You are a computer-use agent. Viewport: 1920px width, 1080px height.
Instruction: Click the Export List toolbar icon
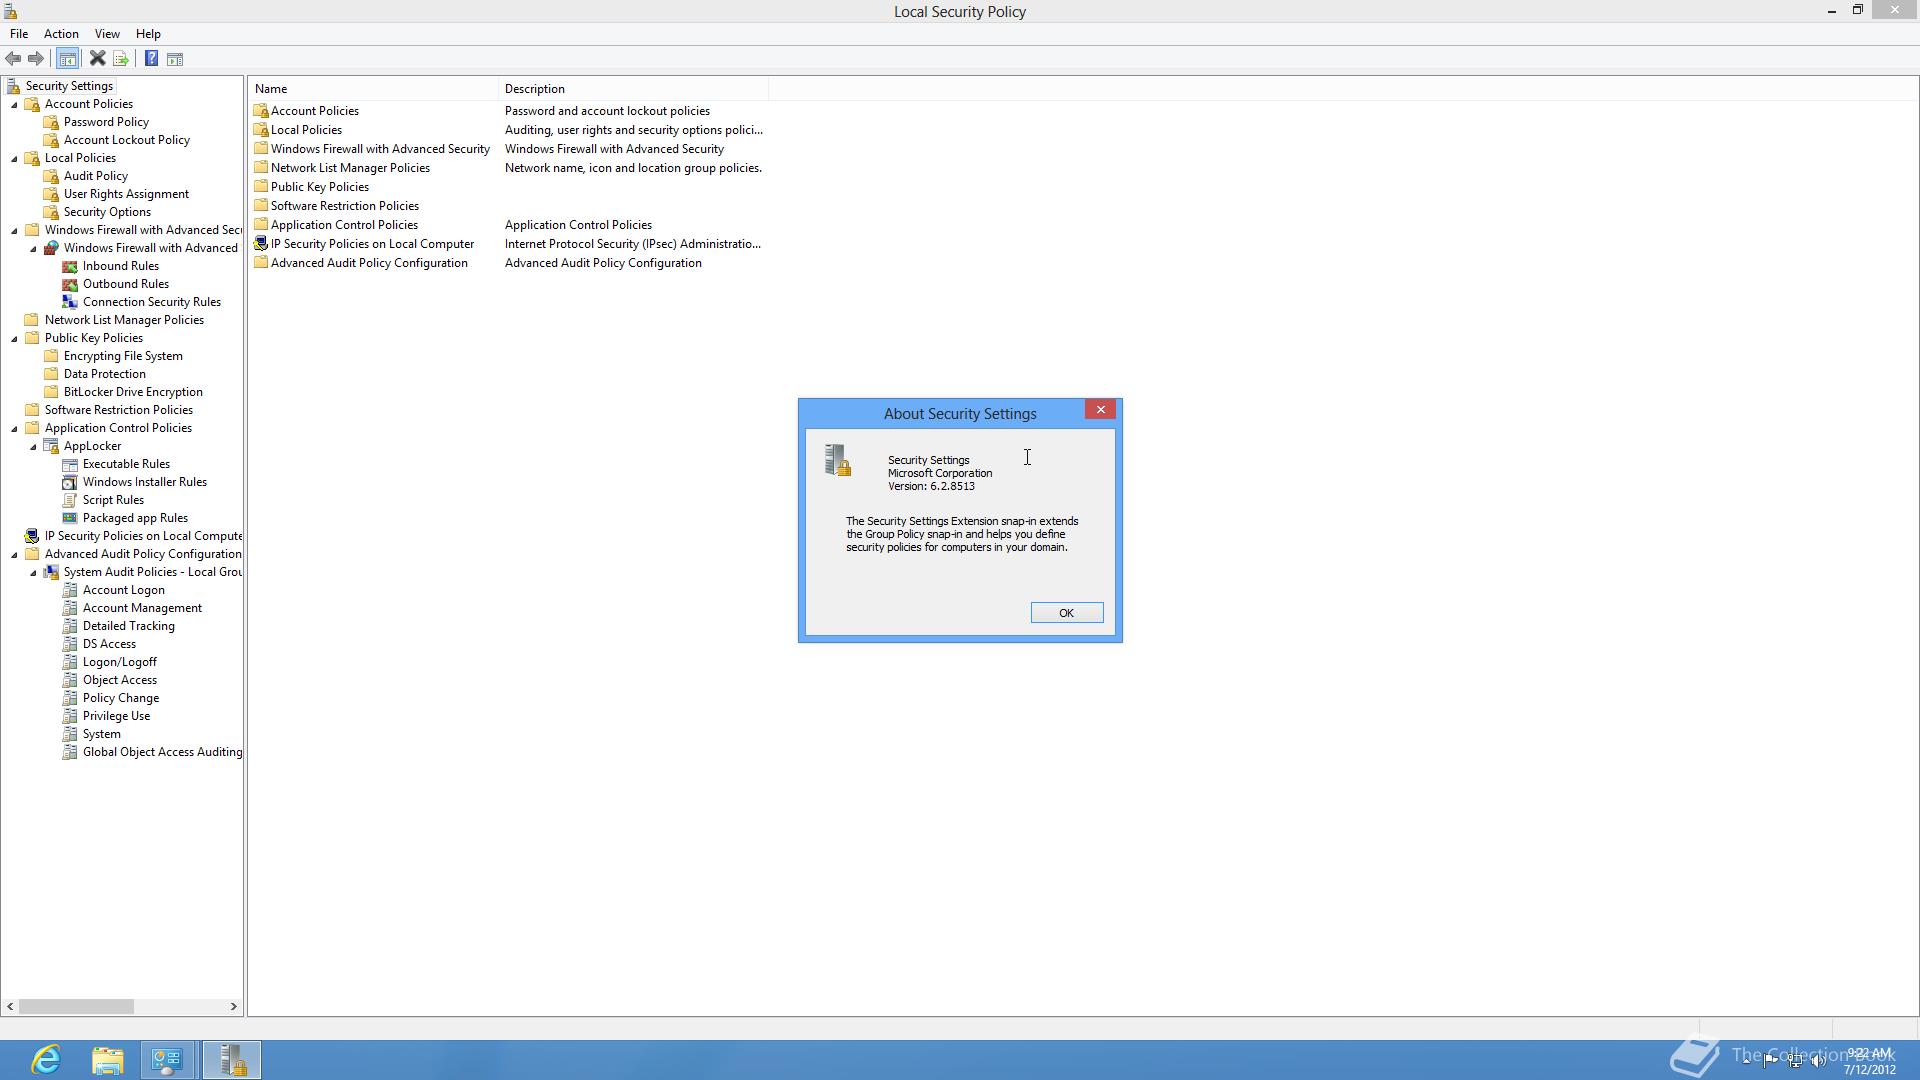coord(121,59)
